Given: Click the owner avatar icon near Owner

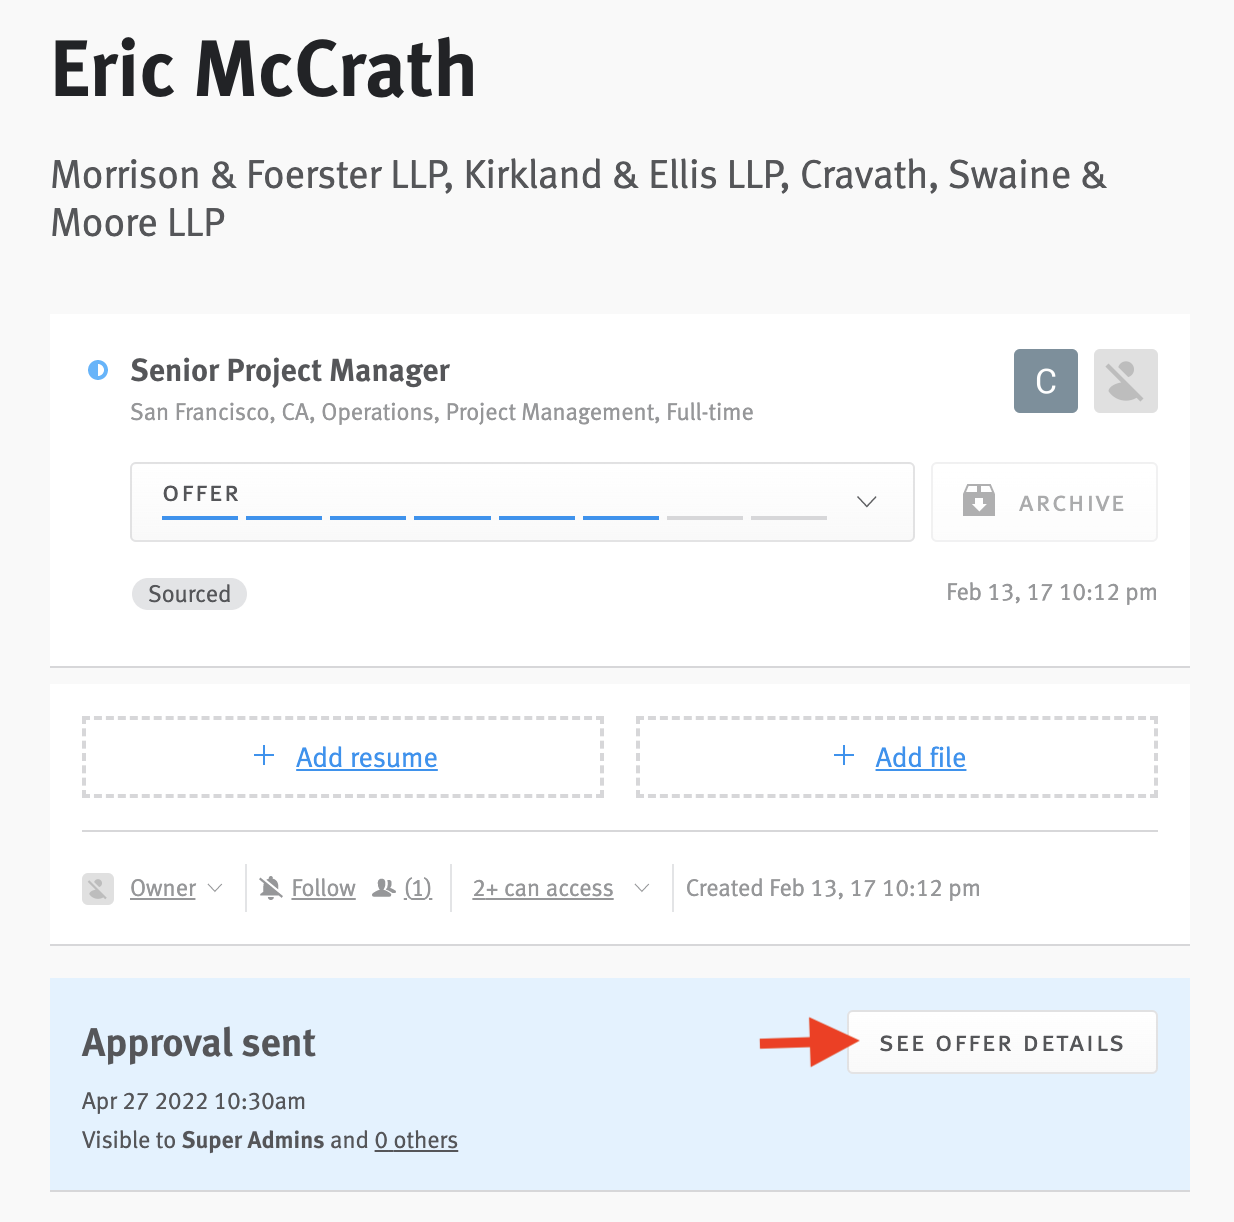Looking at the screenshot, I should click(97, 888).
